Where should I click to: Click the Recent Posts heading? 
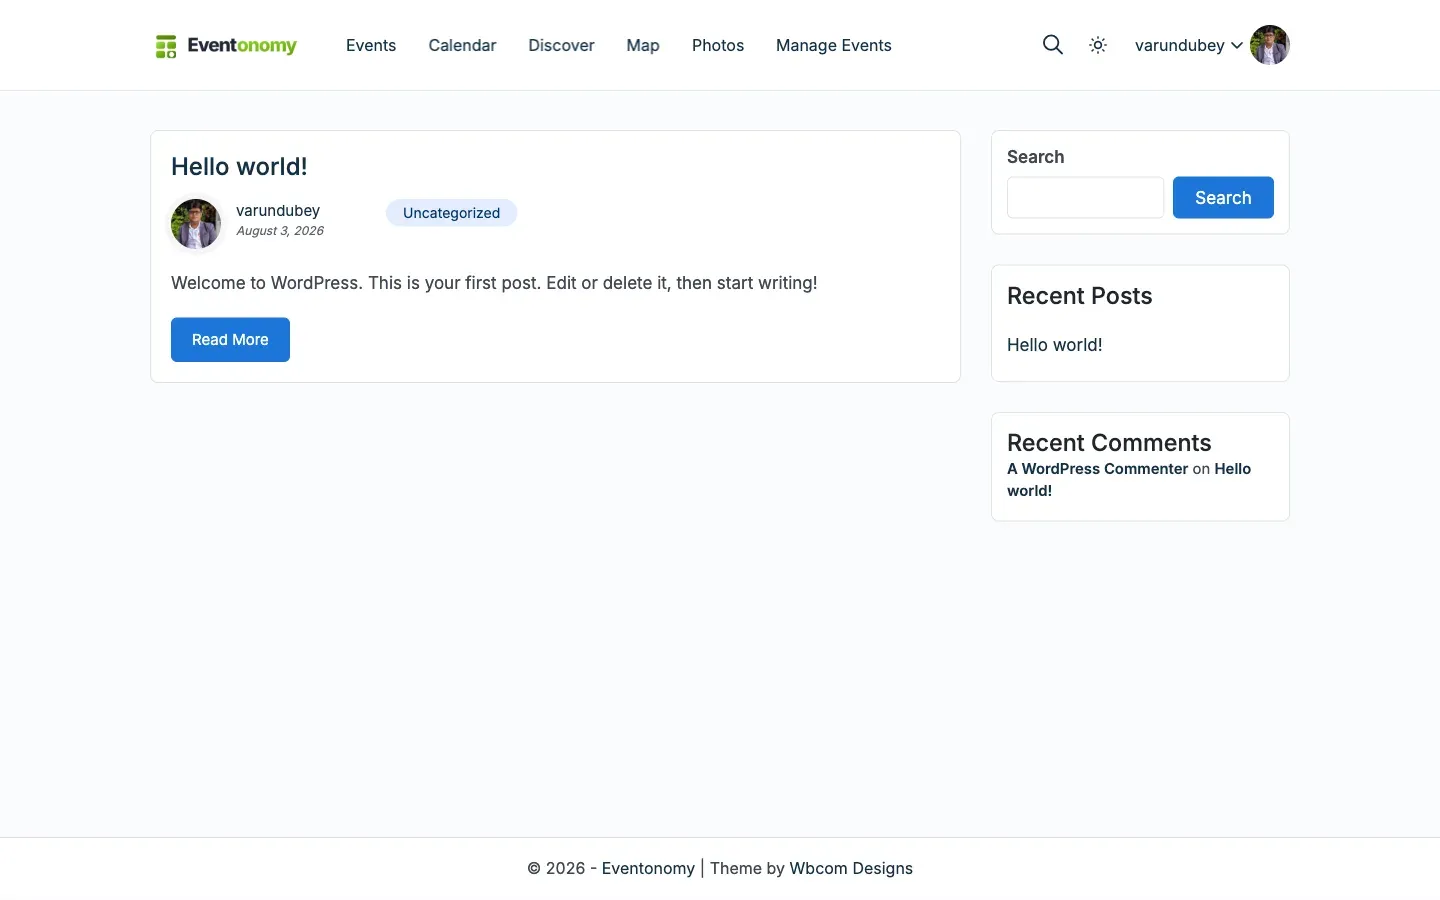click(1080, 296)
